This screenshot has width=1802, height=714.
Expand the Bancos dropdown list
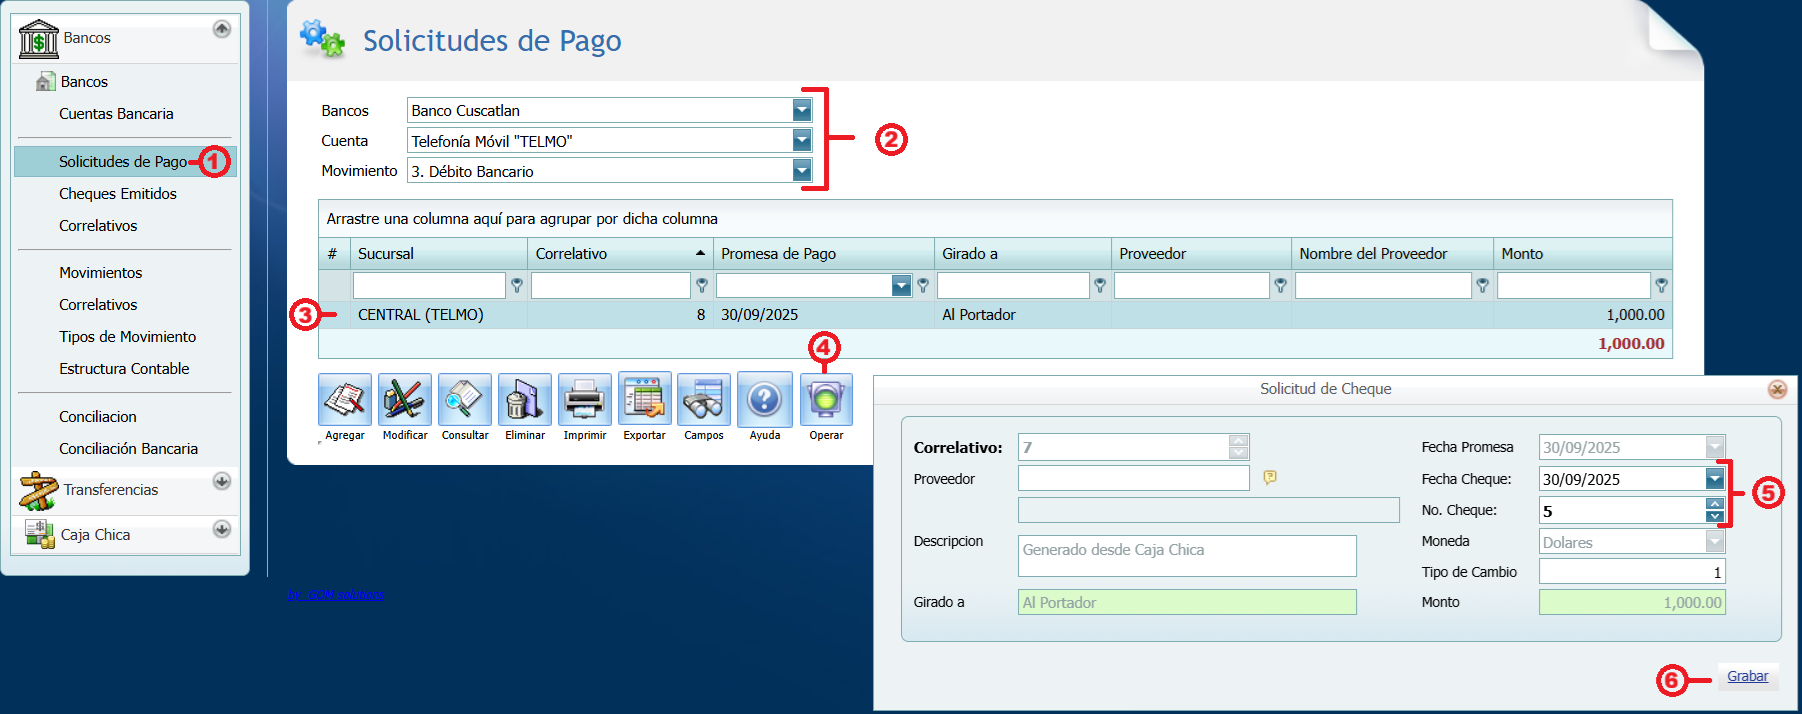[x=802, y=110]
